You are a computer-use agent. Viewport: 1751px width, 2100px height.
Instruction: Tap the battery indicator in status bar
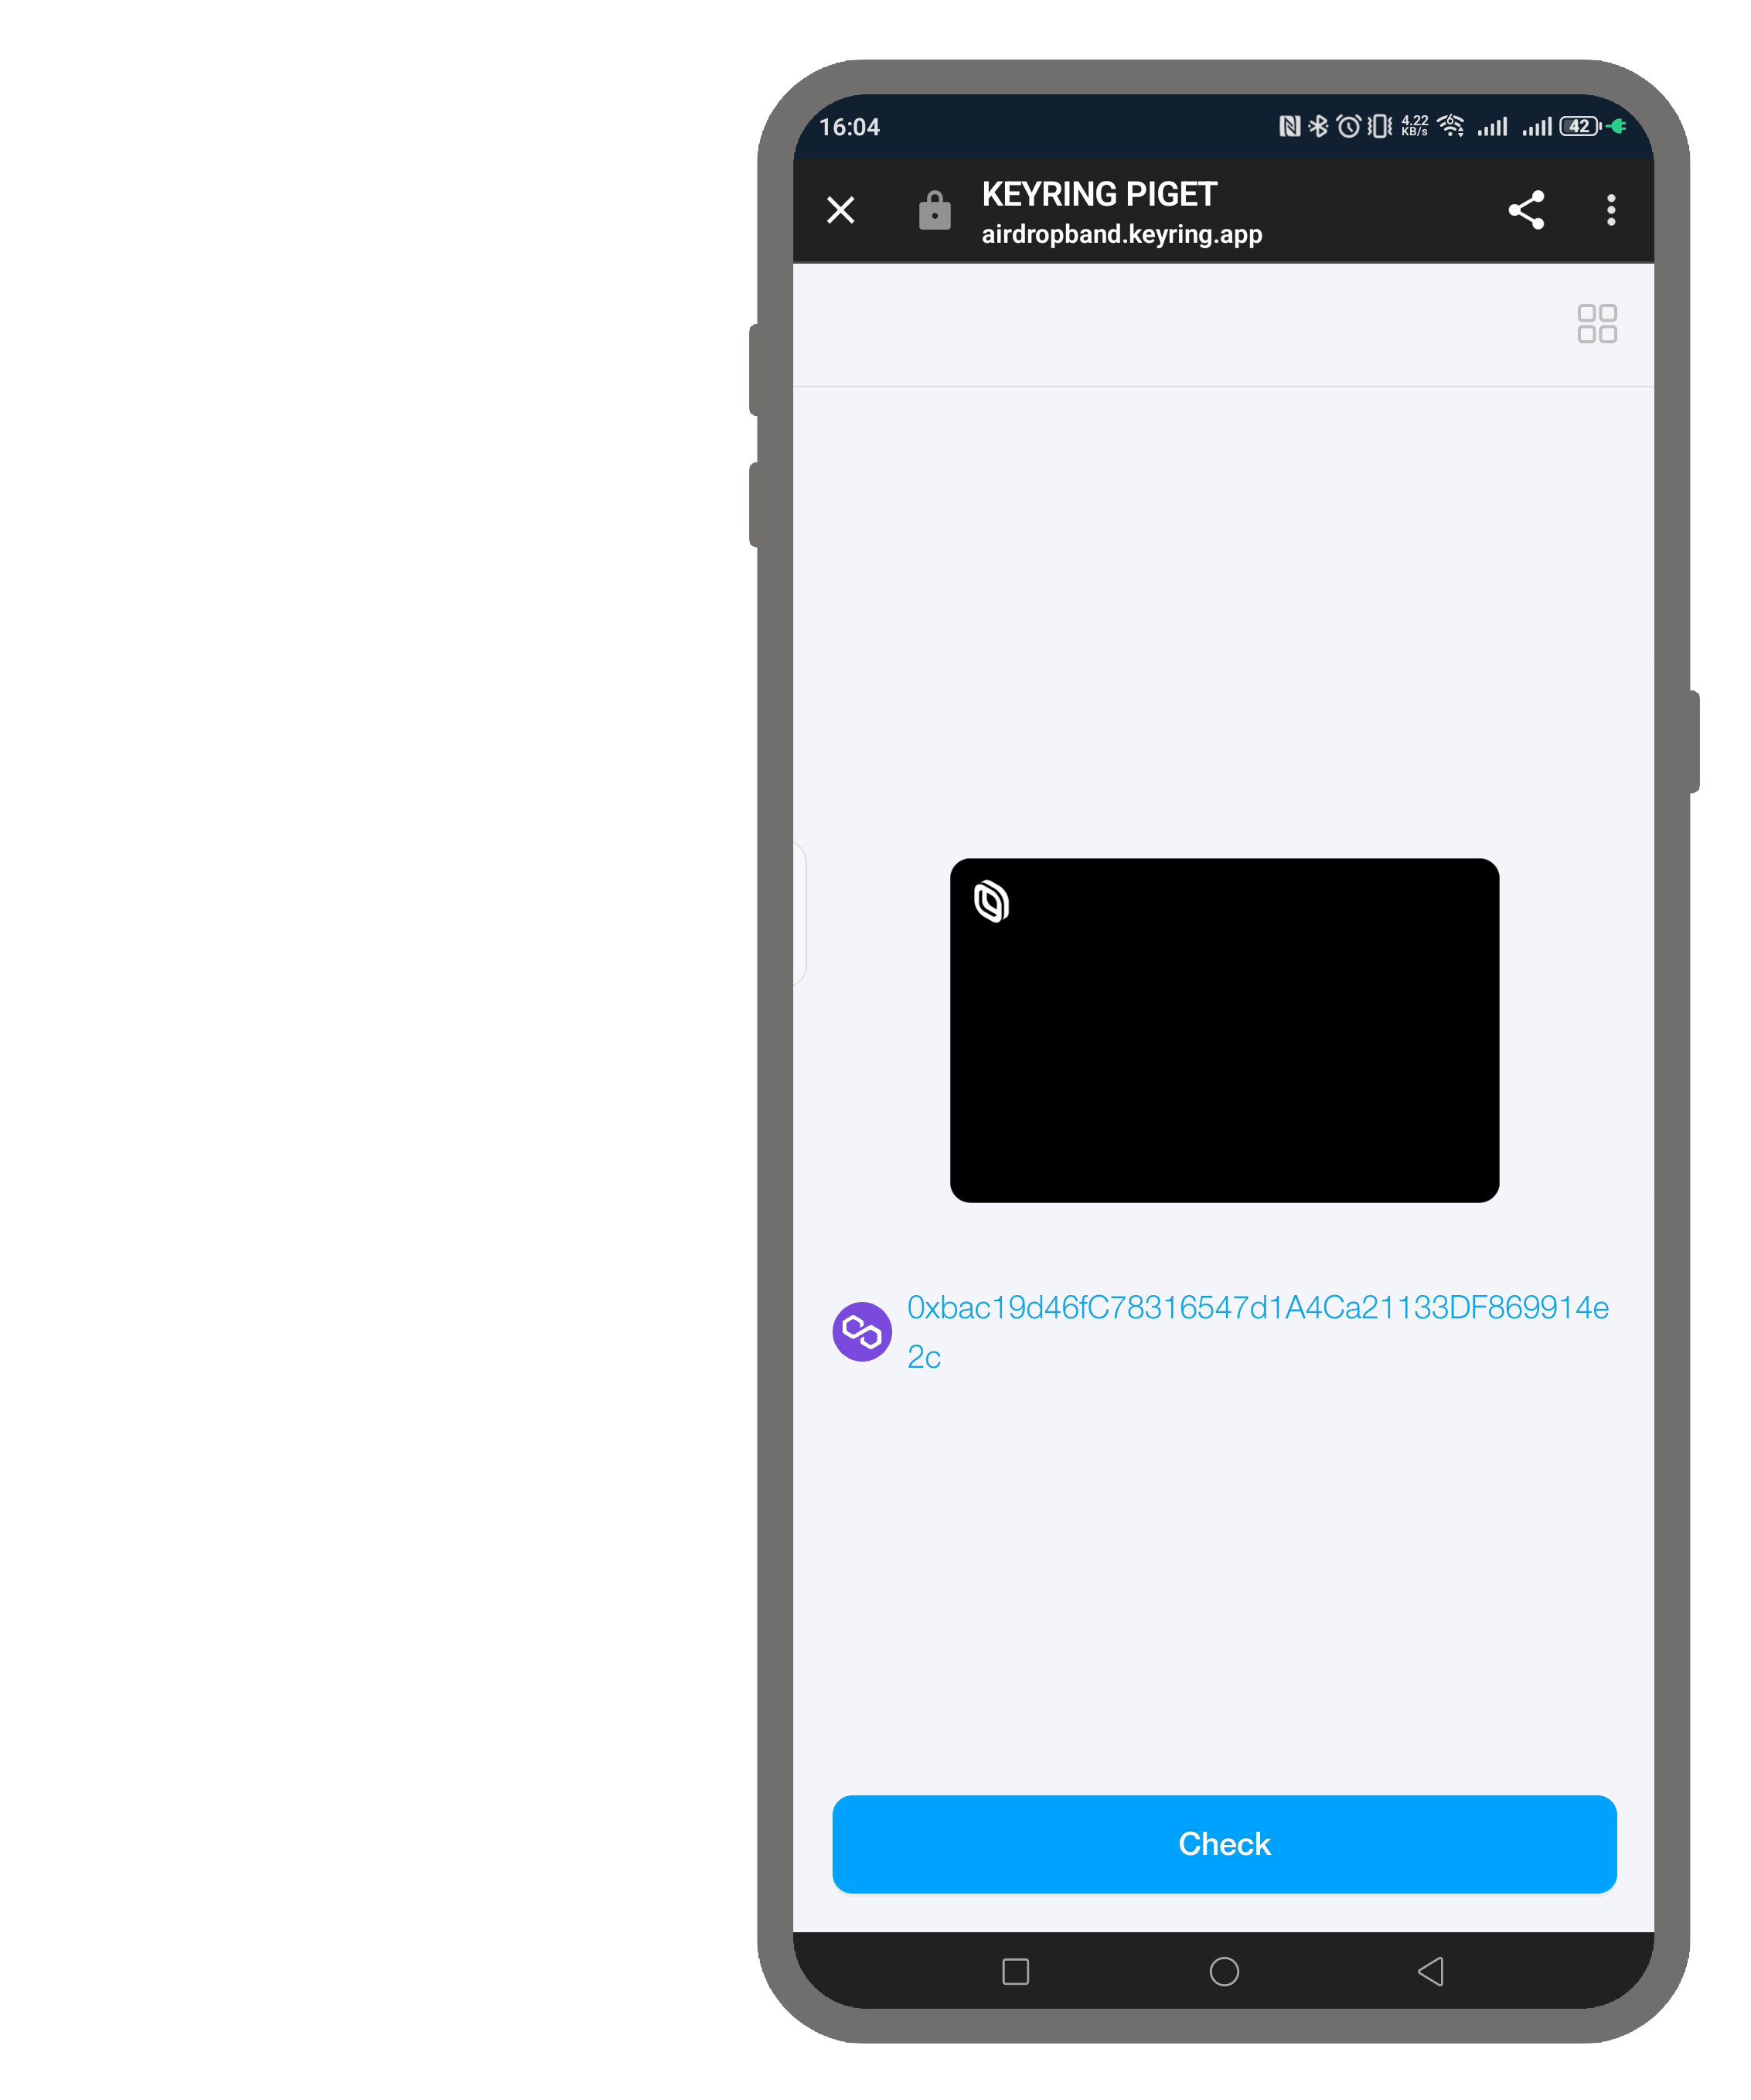pyautogui.click(x=1580, y=126)
